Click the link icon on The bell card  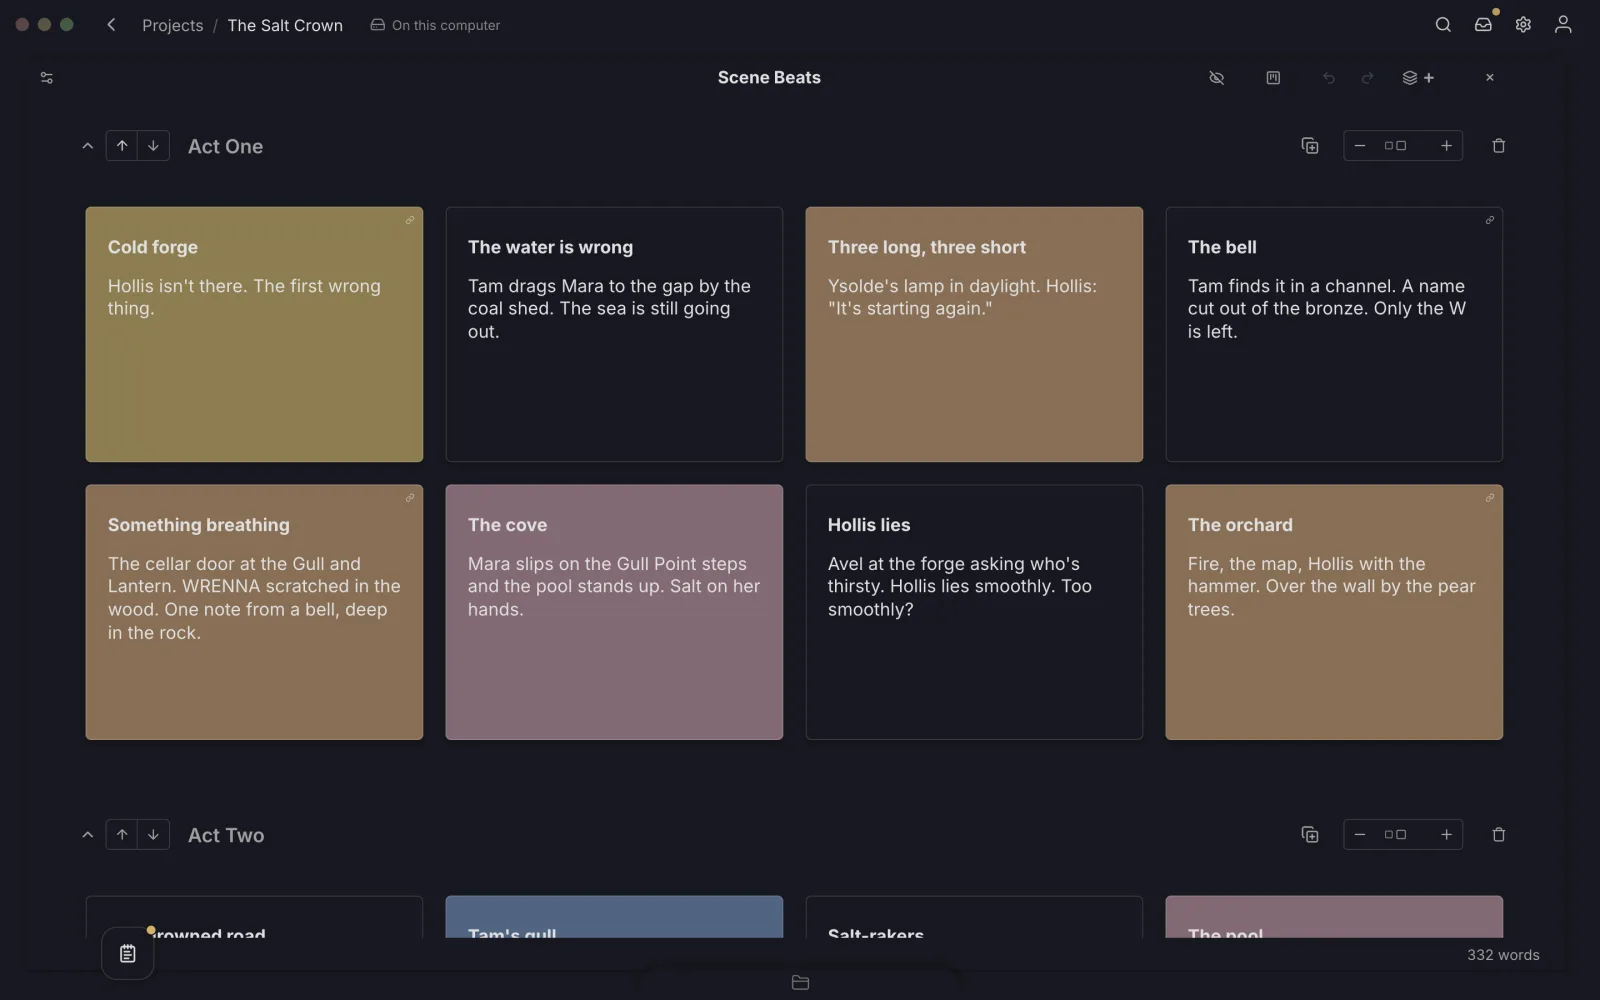click(1490, 220)
